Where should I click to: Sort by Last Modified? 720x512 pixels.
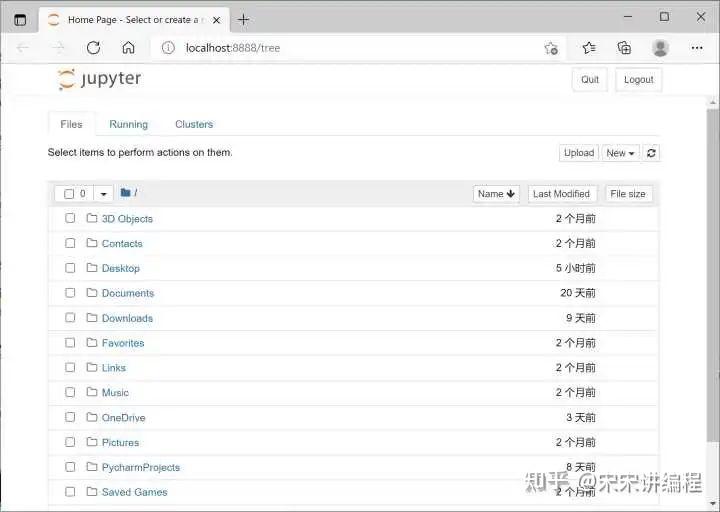(x=562, y=194)
